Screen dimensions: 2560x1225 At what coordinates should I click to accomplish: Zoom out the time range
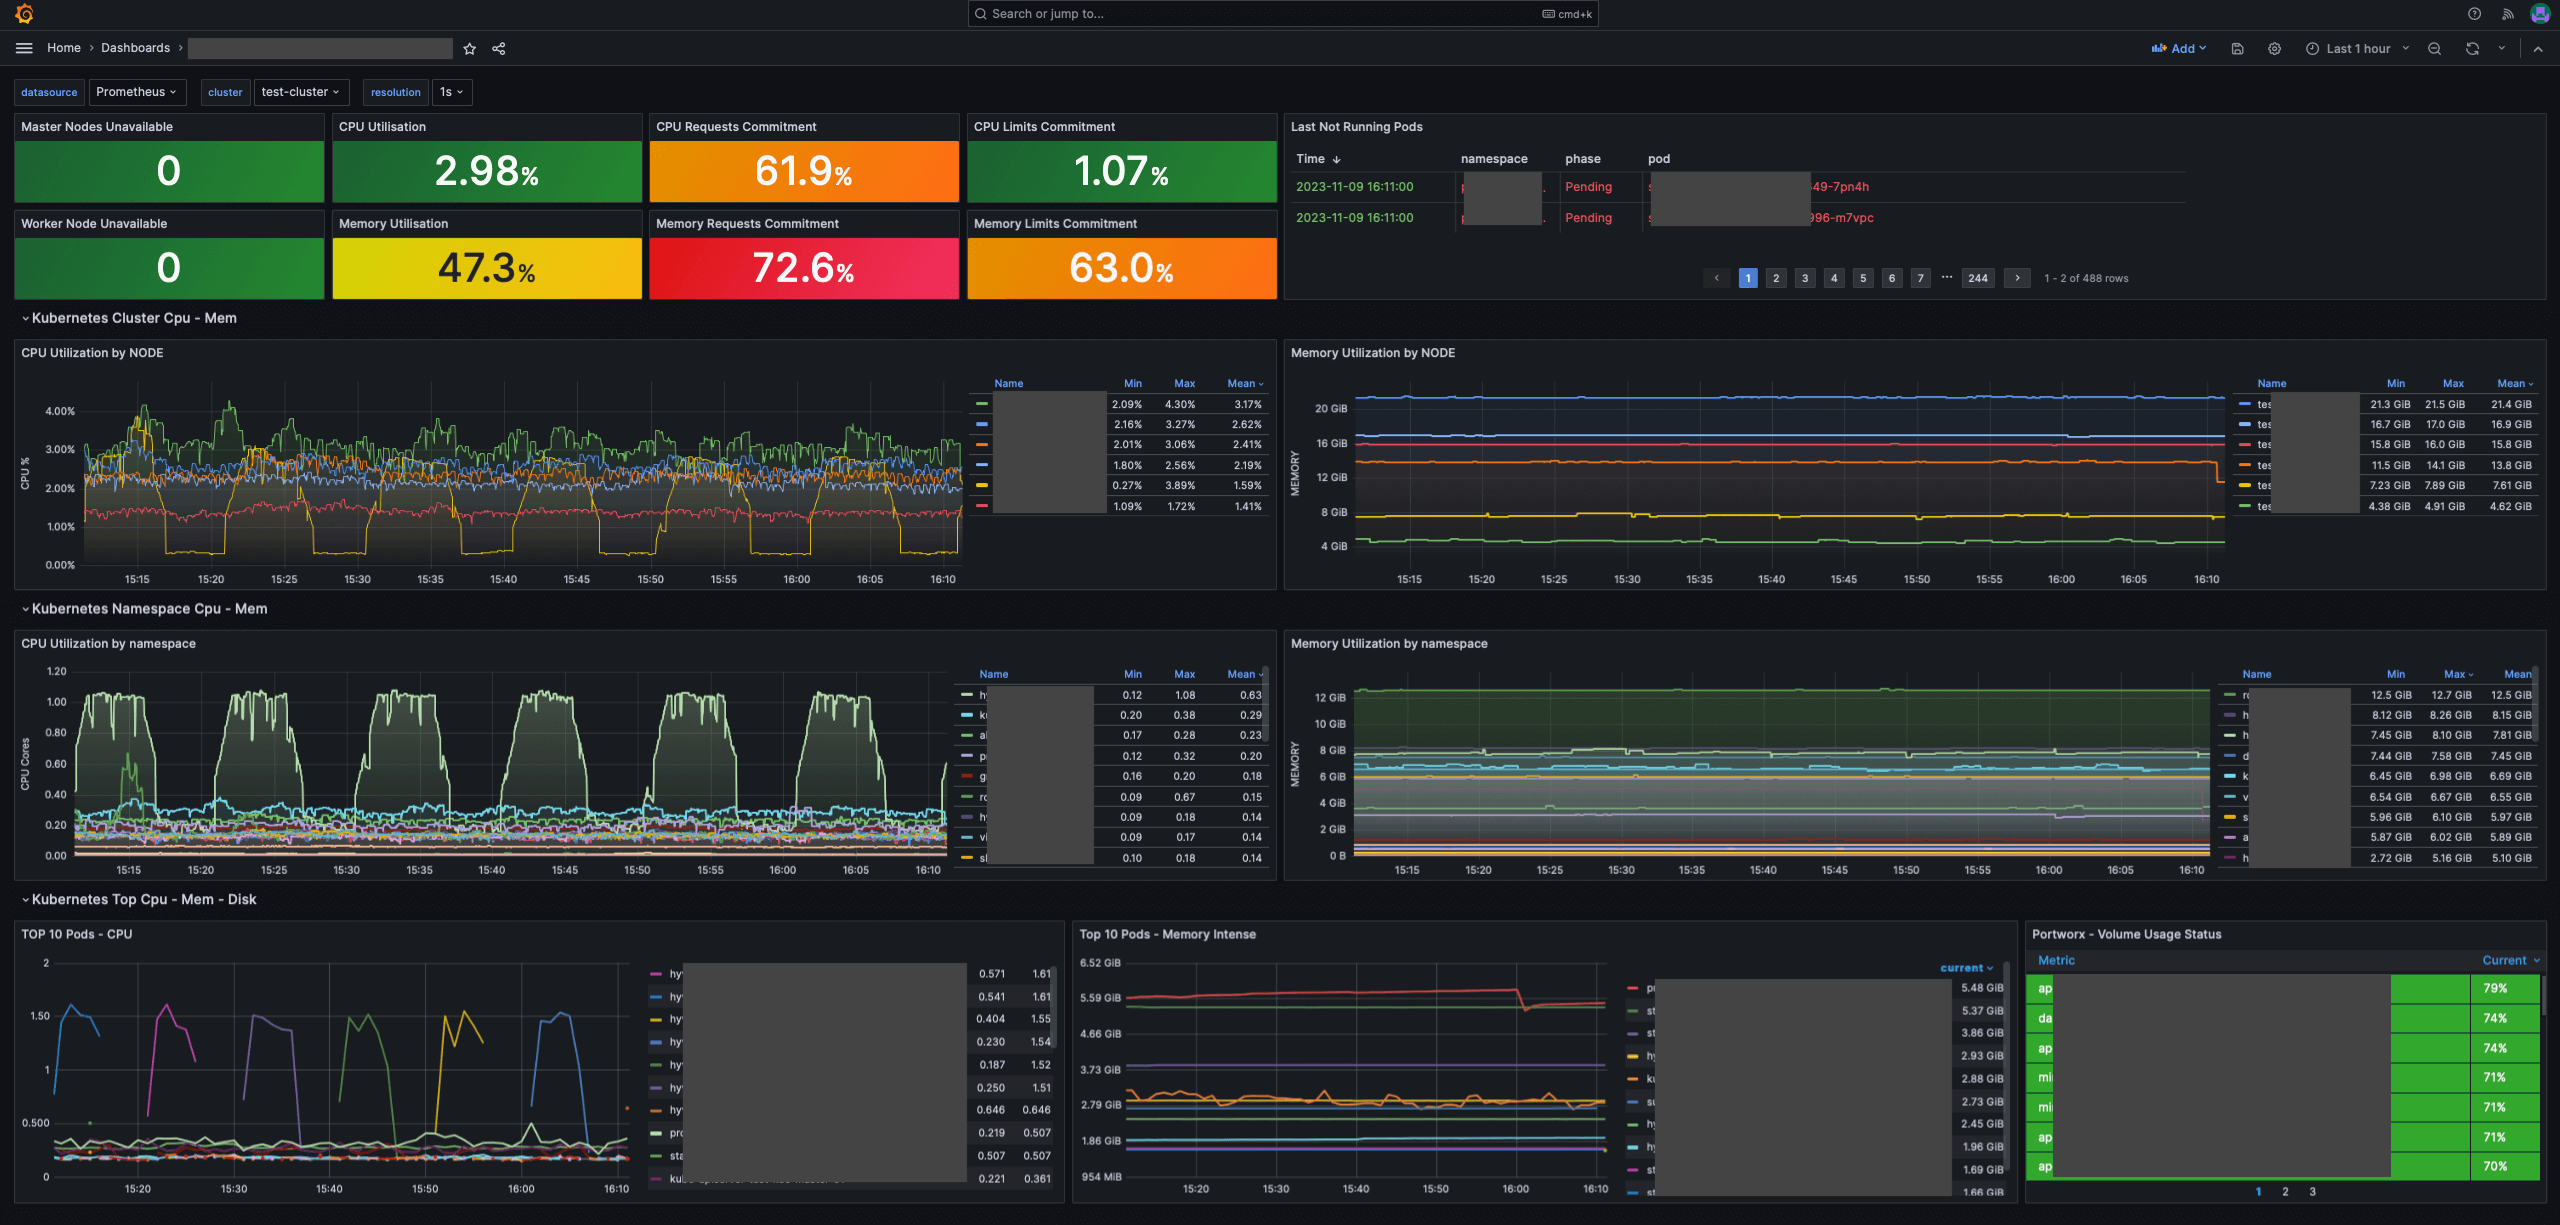[2434, 48]
